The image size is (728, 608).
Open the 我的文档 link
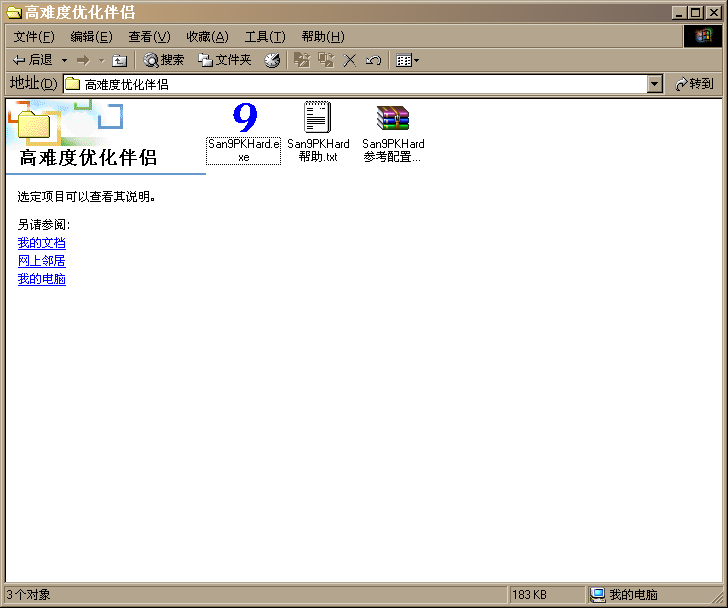point(42,243)
